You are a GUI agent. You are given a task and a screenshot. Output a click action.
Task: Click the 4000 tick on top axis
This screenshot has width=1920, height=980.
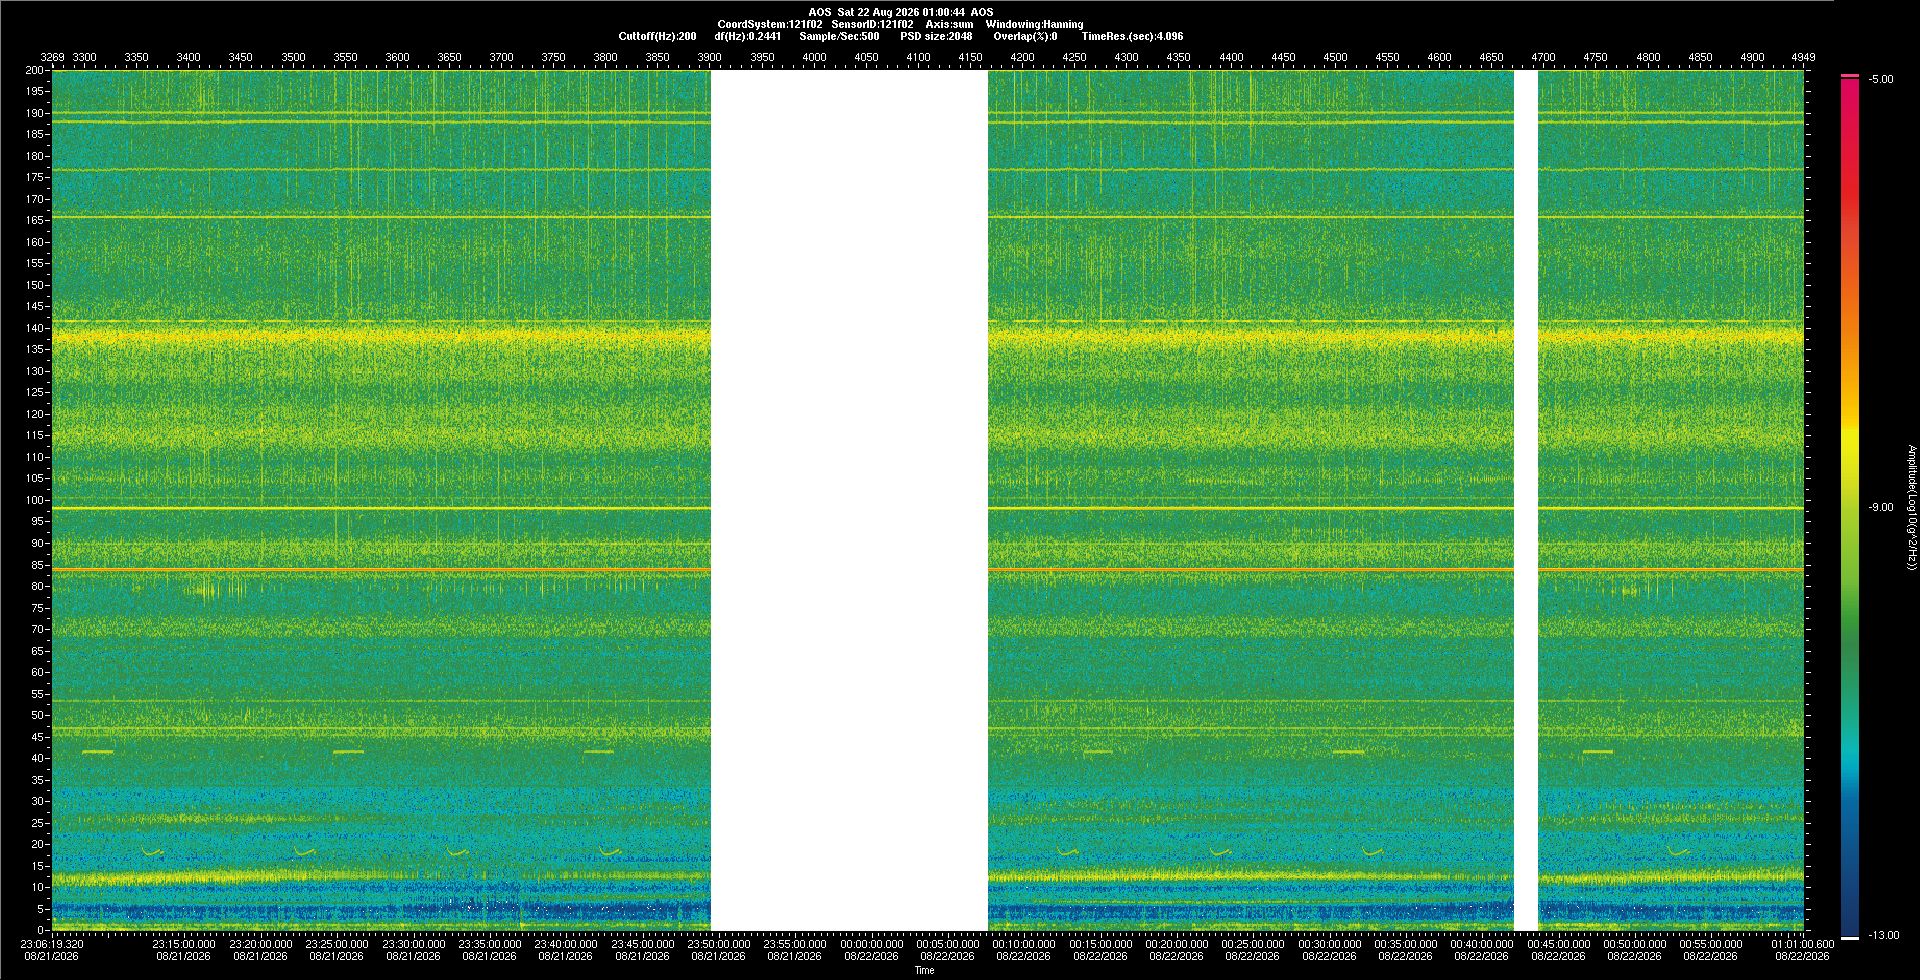pos(814,57)
